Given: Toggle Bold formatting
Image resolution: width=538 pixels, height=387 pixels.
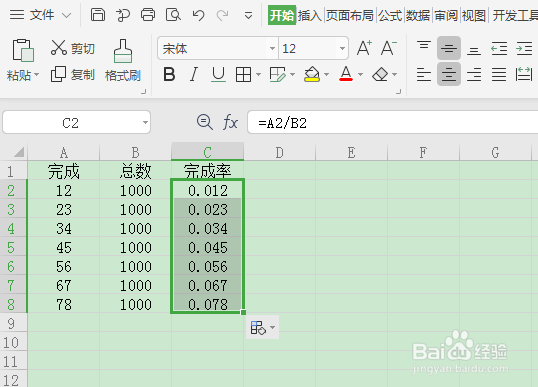Looking at the screenshot, I should click(169, 74).
